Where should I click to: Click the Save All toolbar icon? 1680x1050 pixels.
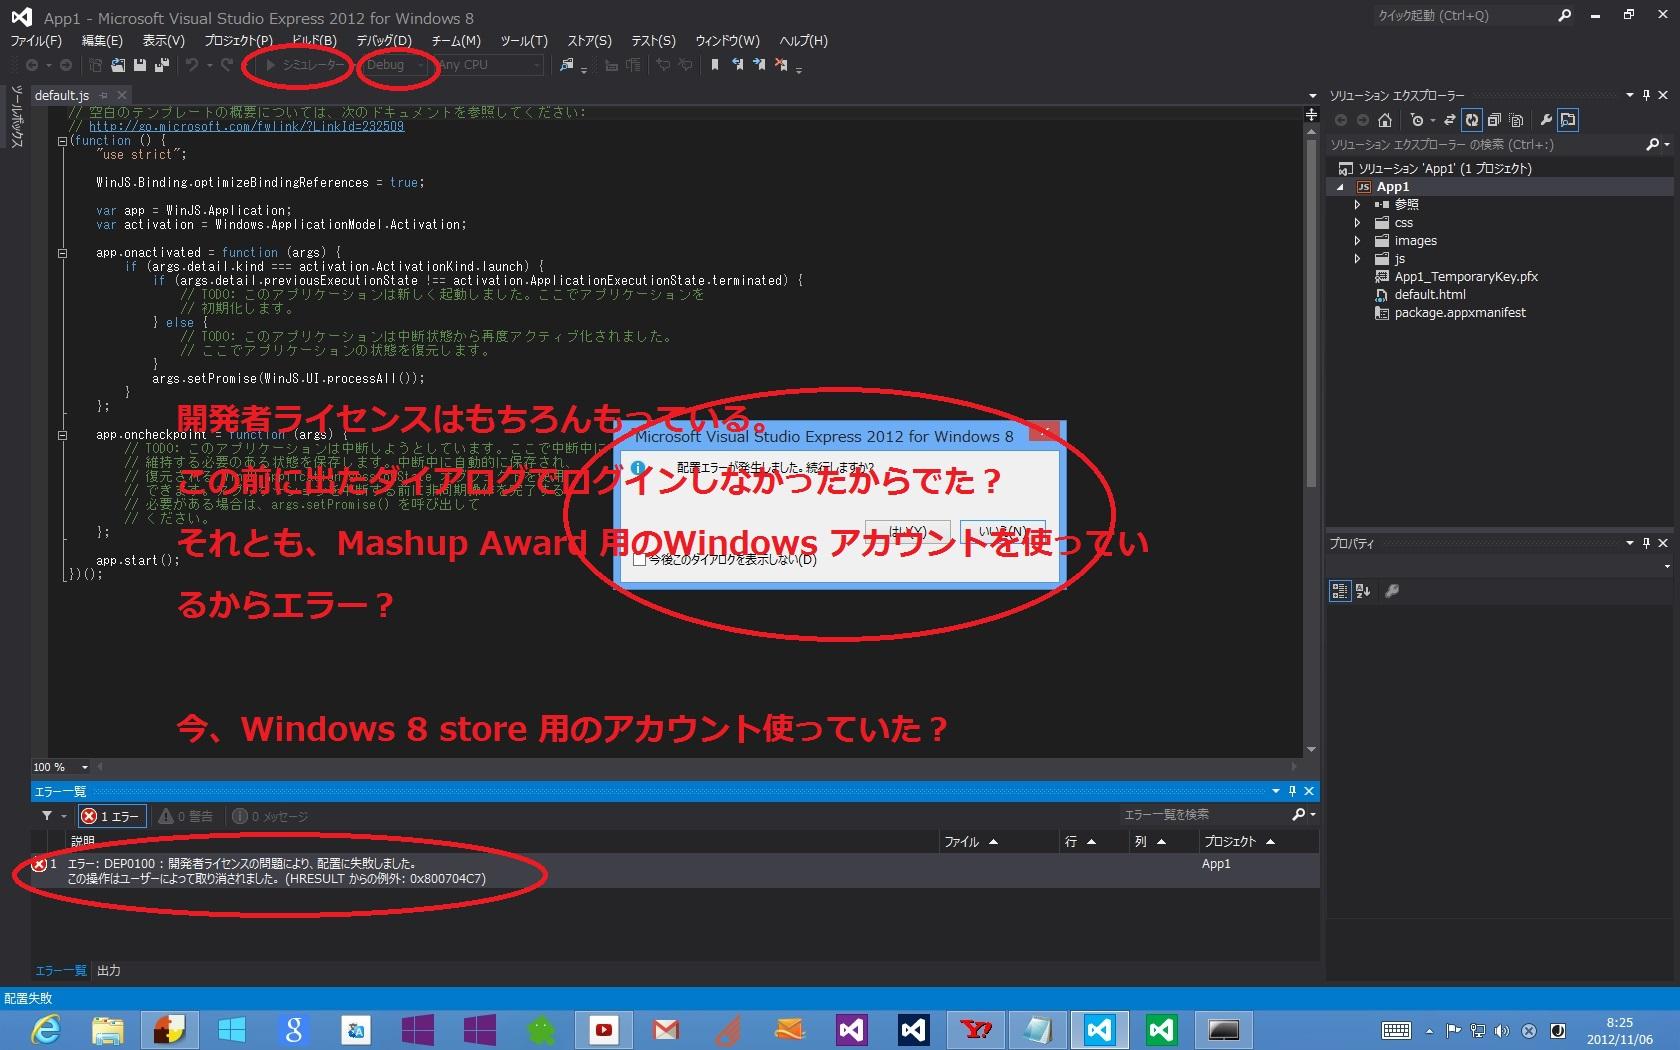(161, 65)
